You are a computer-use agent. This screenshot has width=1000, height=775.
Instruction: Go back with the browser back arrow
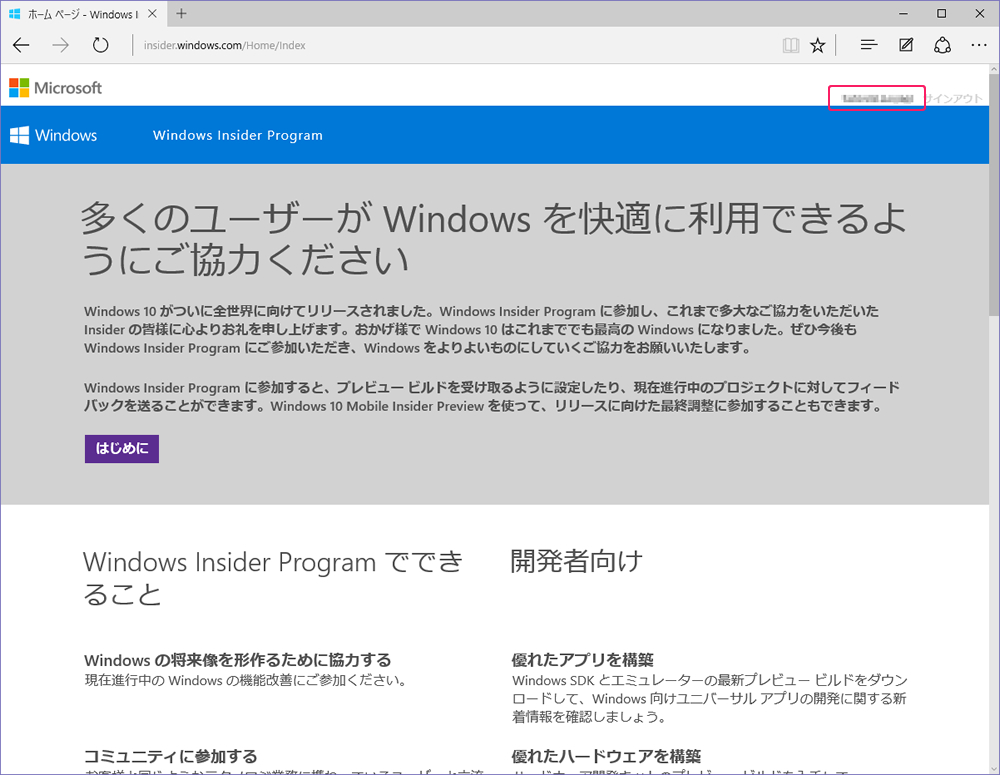click(x=22, y=45)
